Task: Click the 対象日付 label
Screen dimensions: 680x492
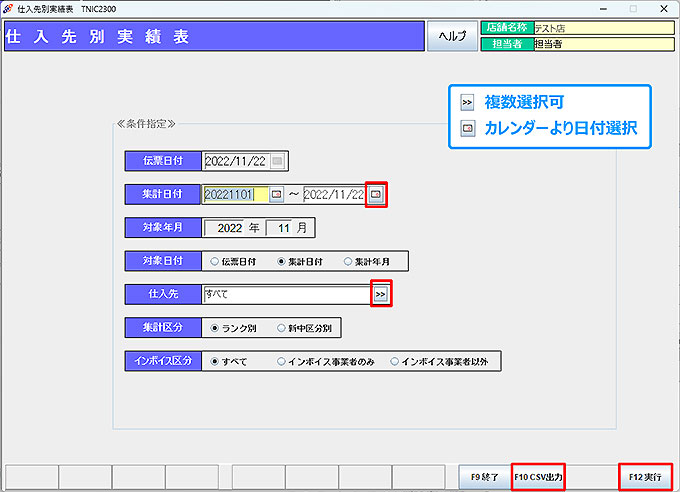Action: (x=163, y=261)
